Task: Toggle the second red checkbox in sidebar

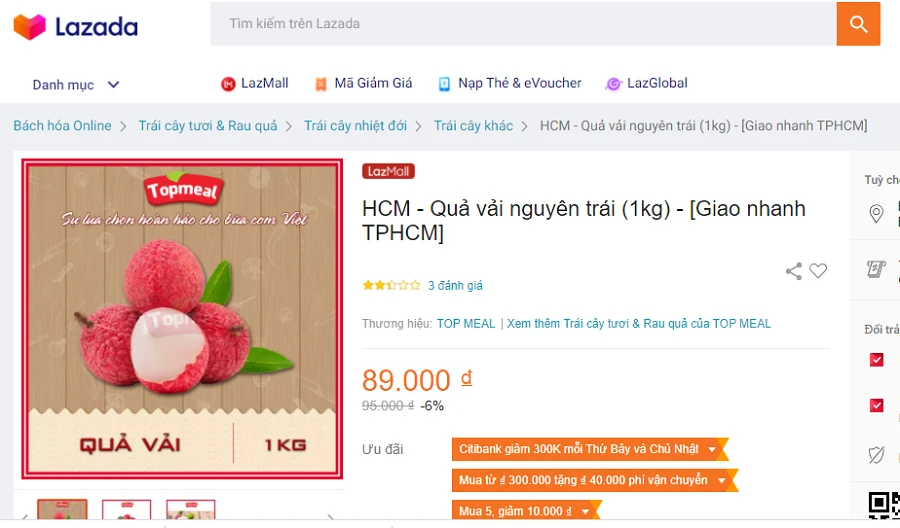Action: [876, 405]
